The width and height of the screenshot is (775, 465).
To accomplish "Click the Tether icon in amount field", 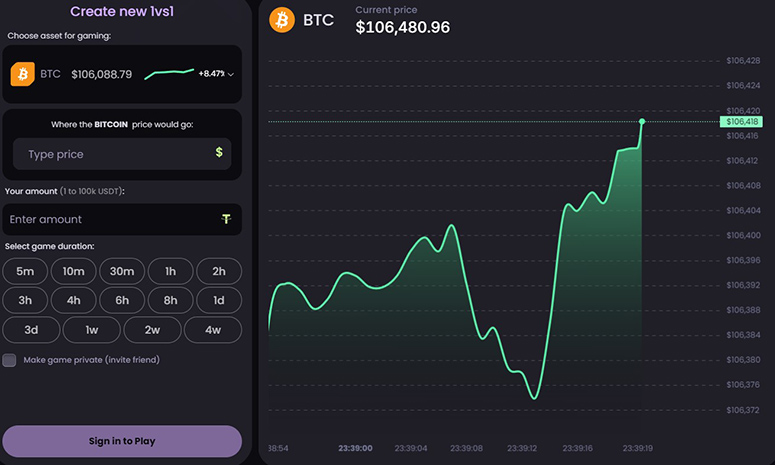I will pyautogui.click(x=227, y=219).
